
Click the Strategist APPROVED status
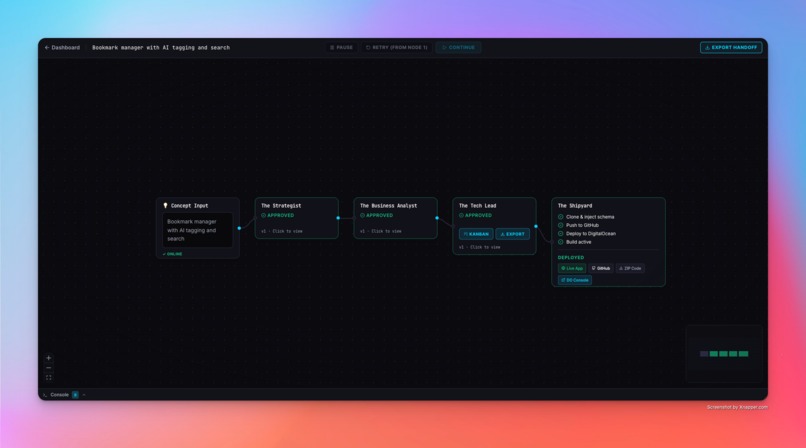point(278,215)
